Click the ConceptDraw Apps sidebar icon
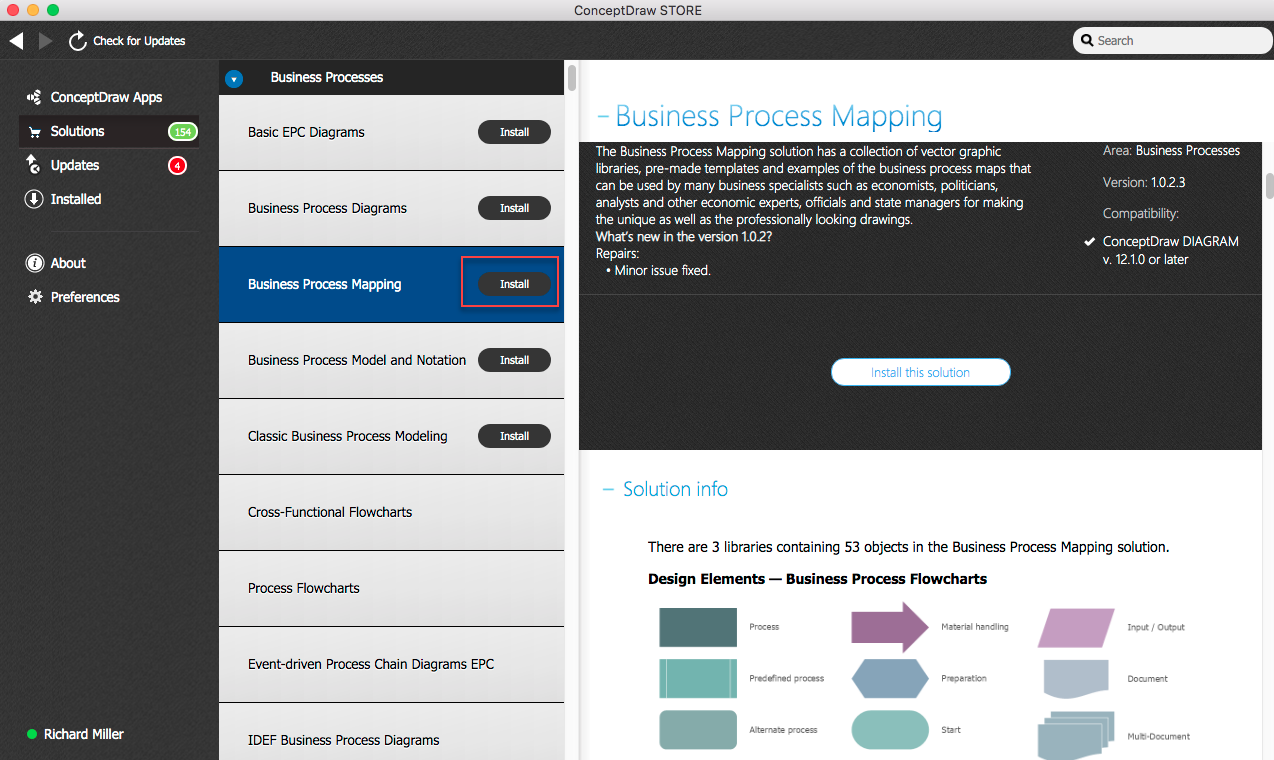The height and width of the screenshot is (760, 1274). tap(34, 98)
